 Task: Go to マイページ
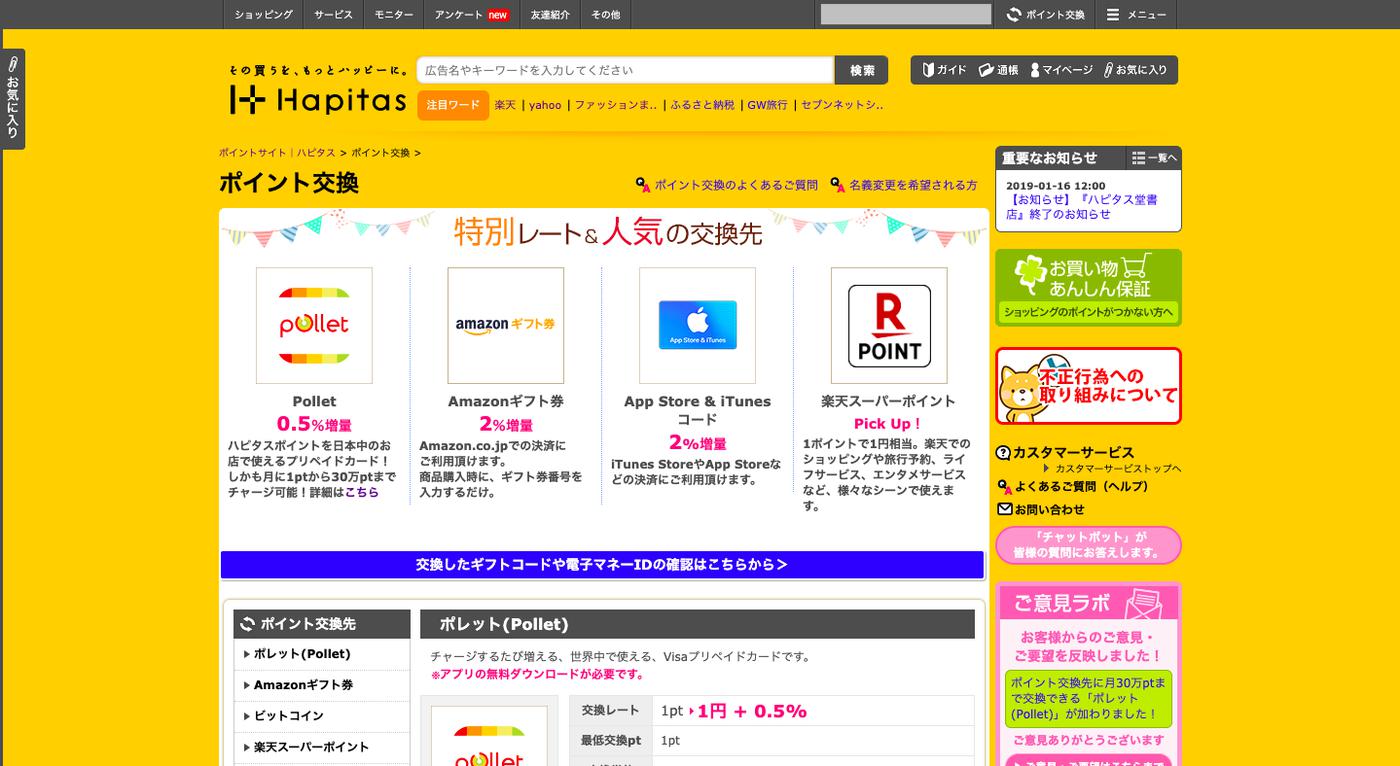click(x=1060, y=70)
